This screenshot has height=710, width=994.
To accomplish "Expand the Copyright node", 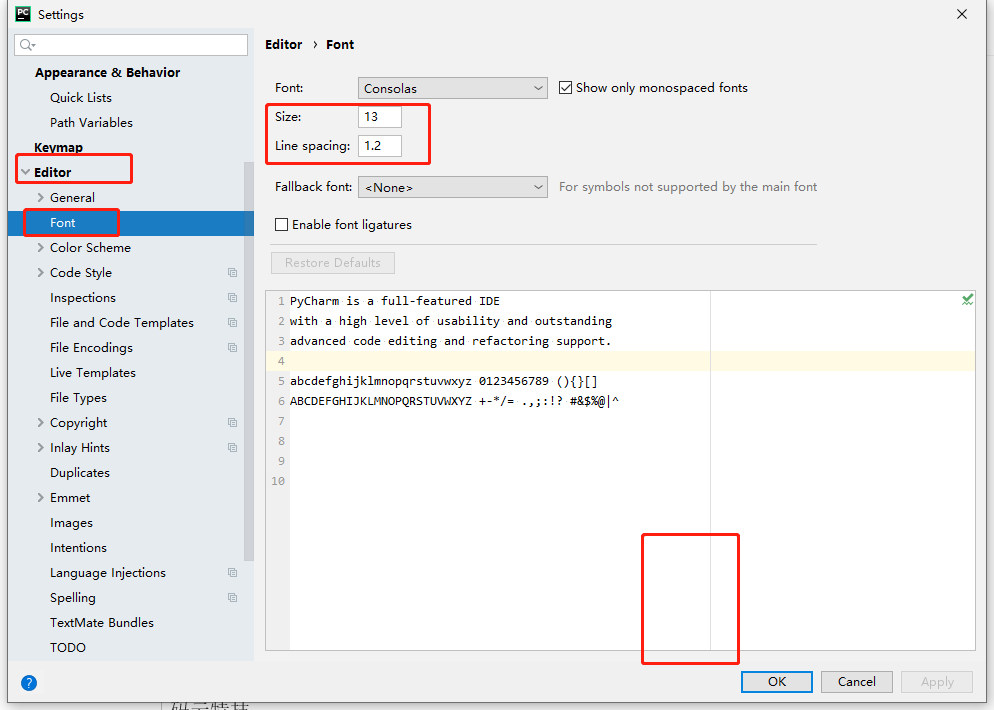I will pyautogui.click(x=41, y=422).
